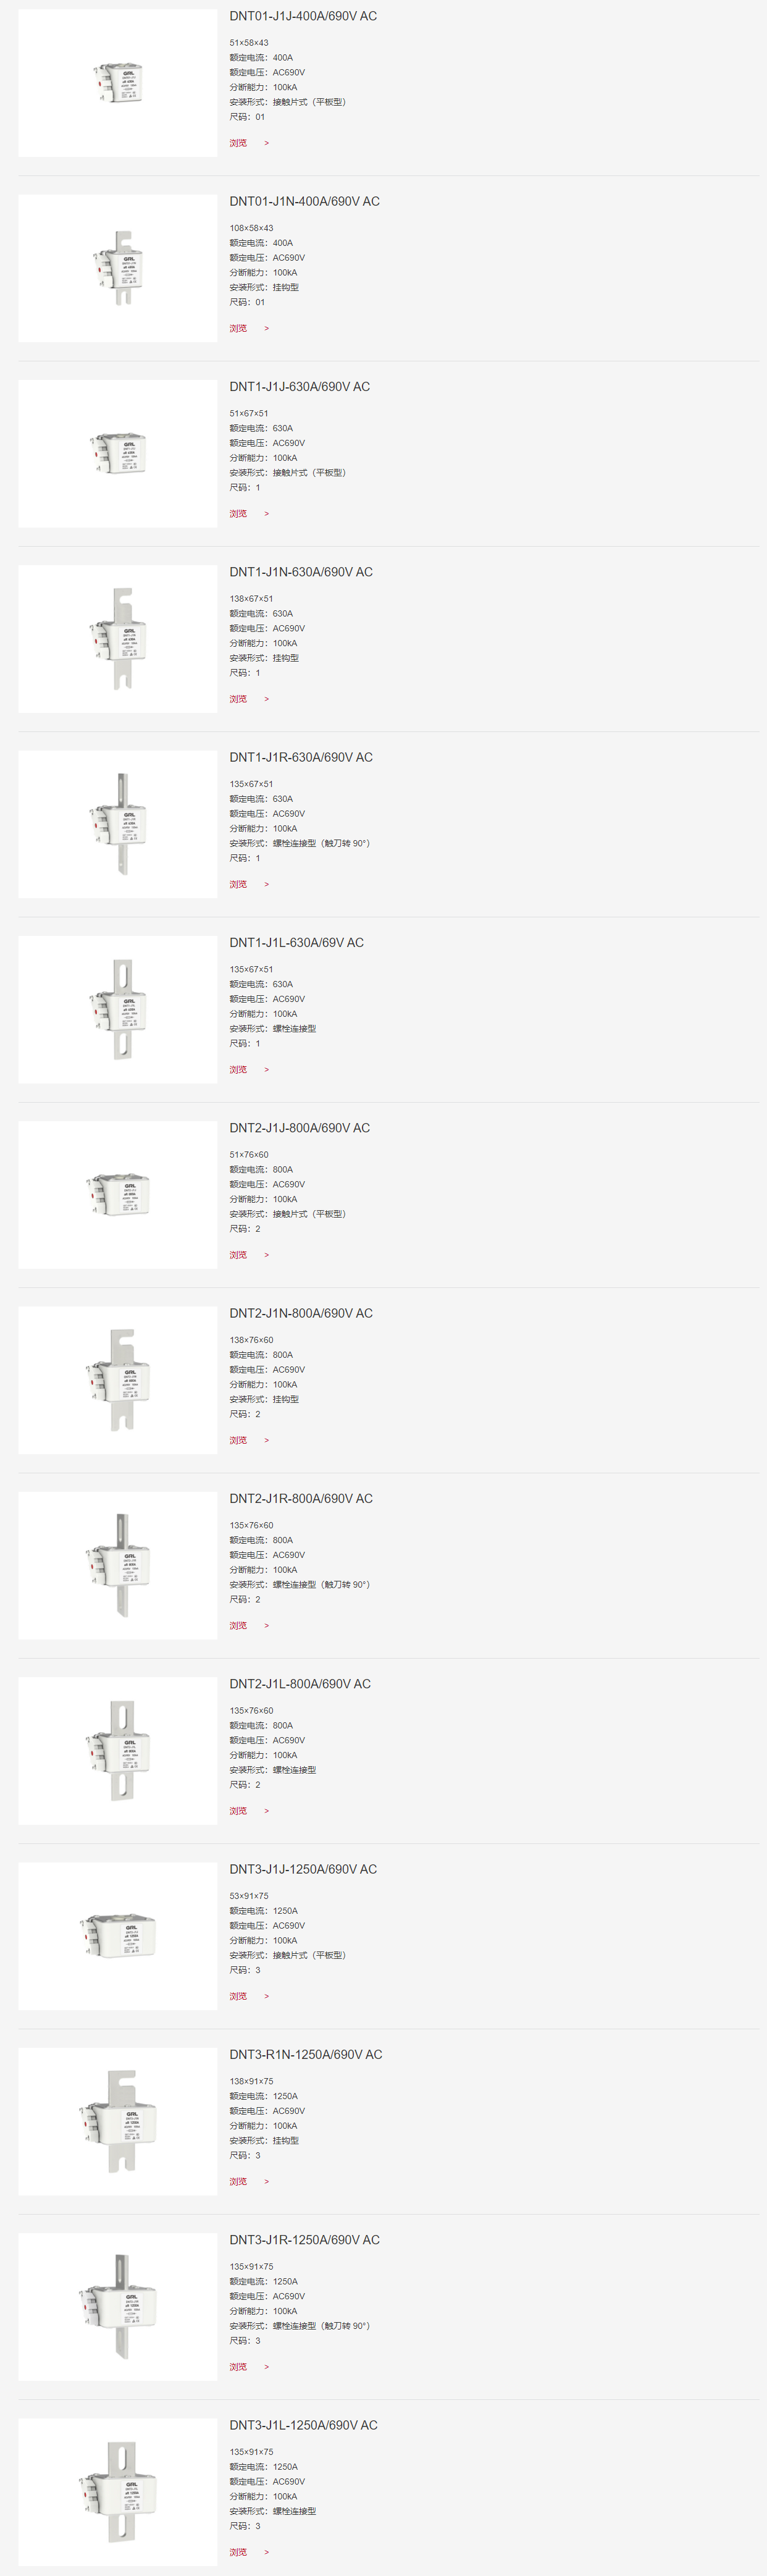Open the DNT3-J1J-1250A/690V AC product title
This screenshot has height=2576, width=767.
pos(303,1869)
